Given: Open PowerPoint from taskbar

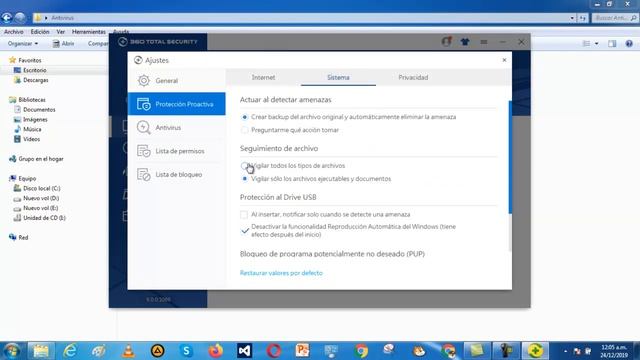Looking at the screenshot, I should (302, 351).
